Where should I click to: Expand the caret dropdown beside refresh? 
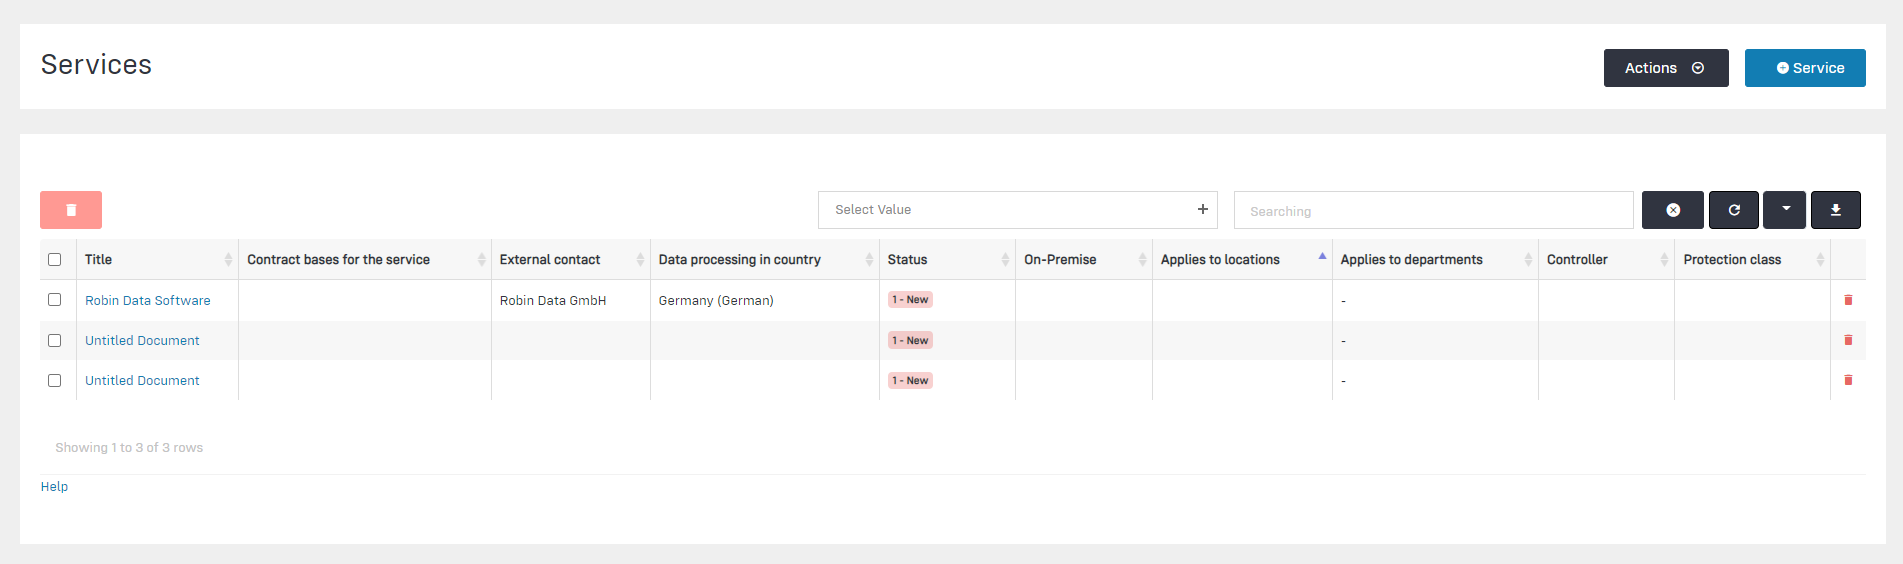tap(1785, 210)
